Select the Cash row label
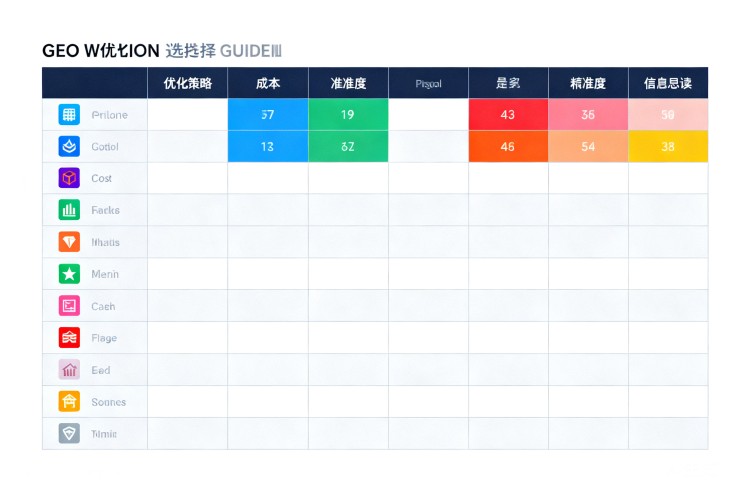This screenshot has height=500, width=750. point(103,306)
